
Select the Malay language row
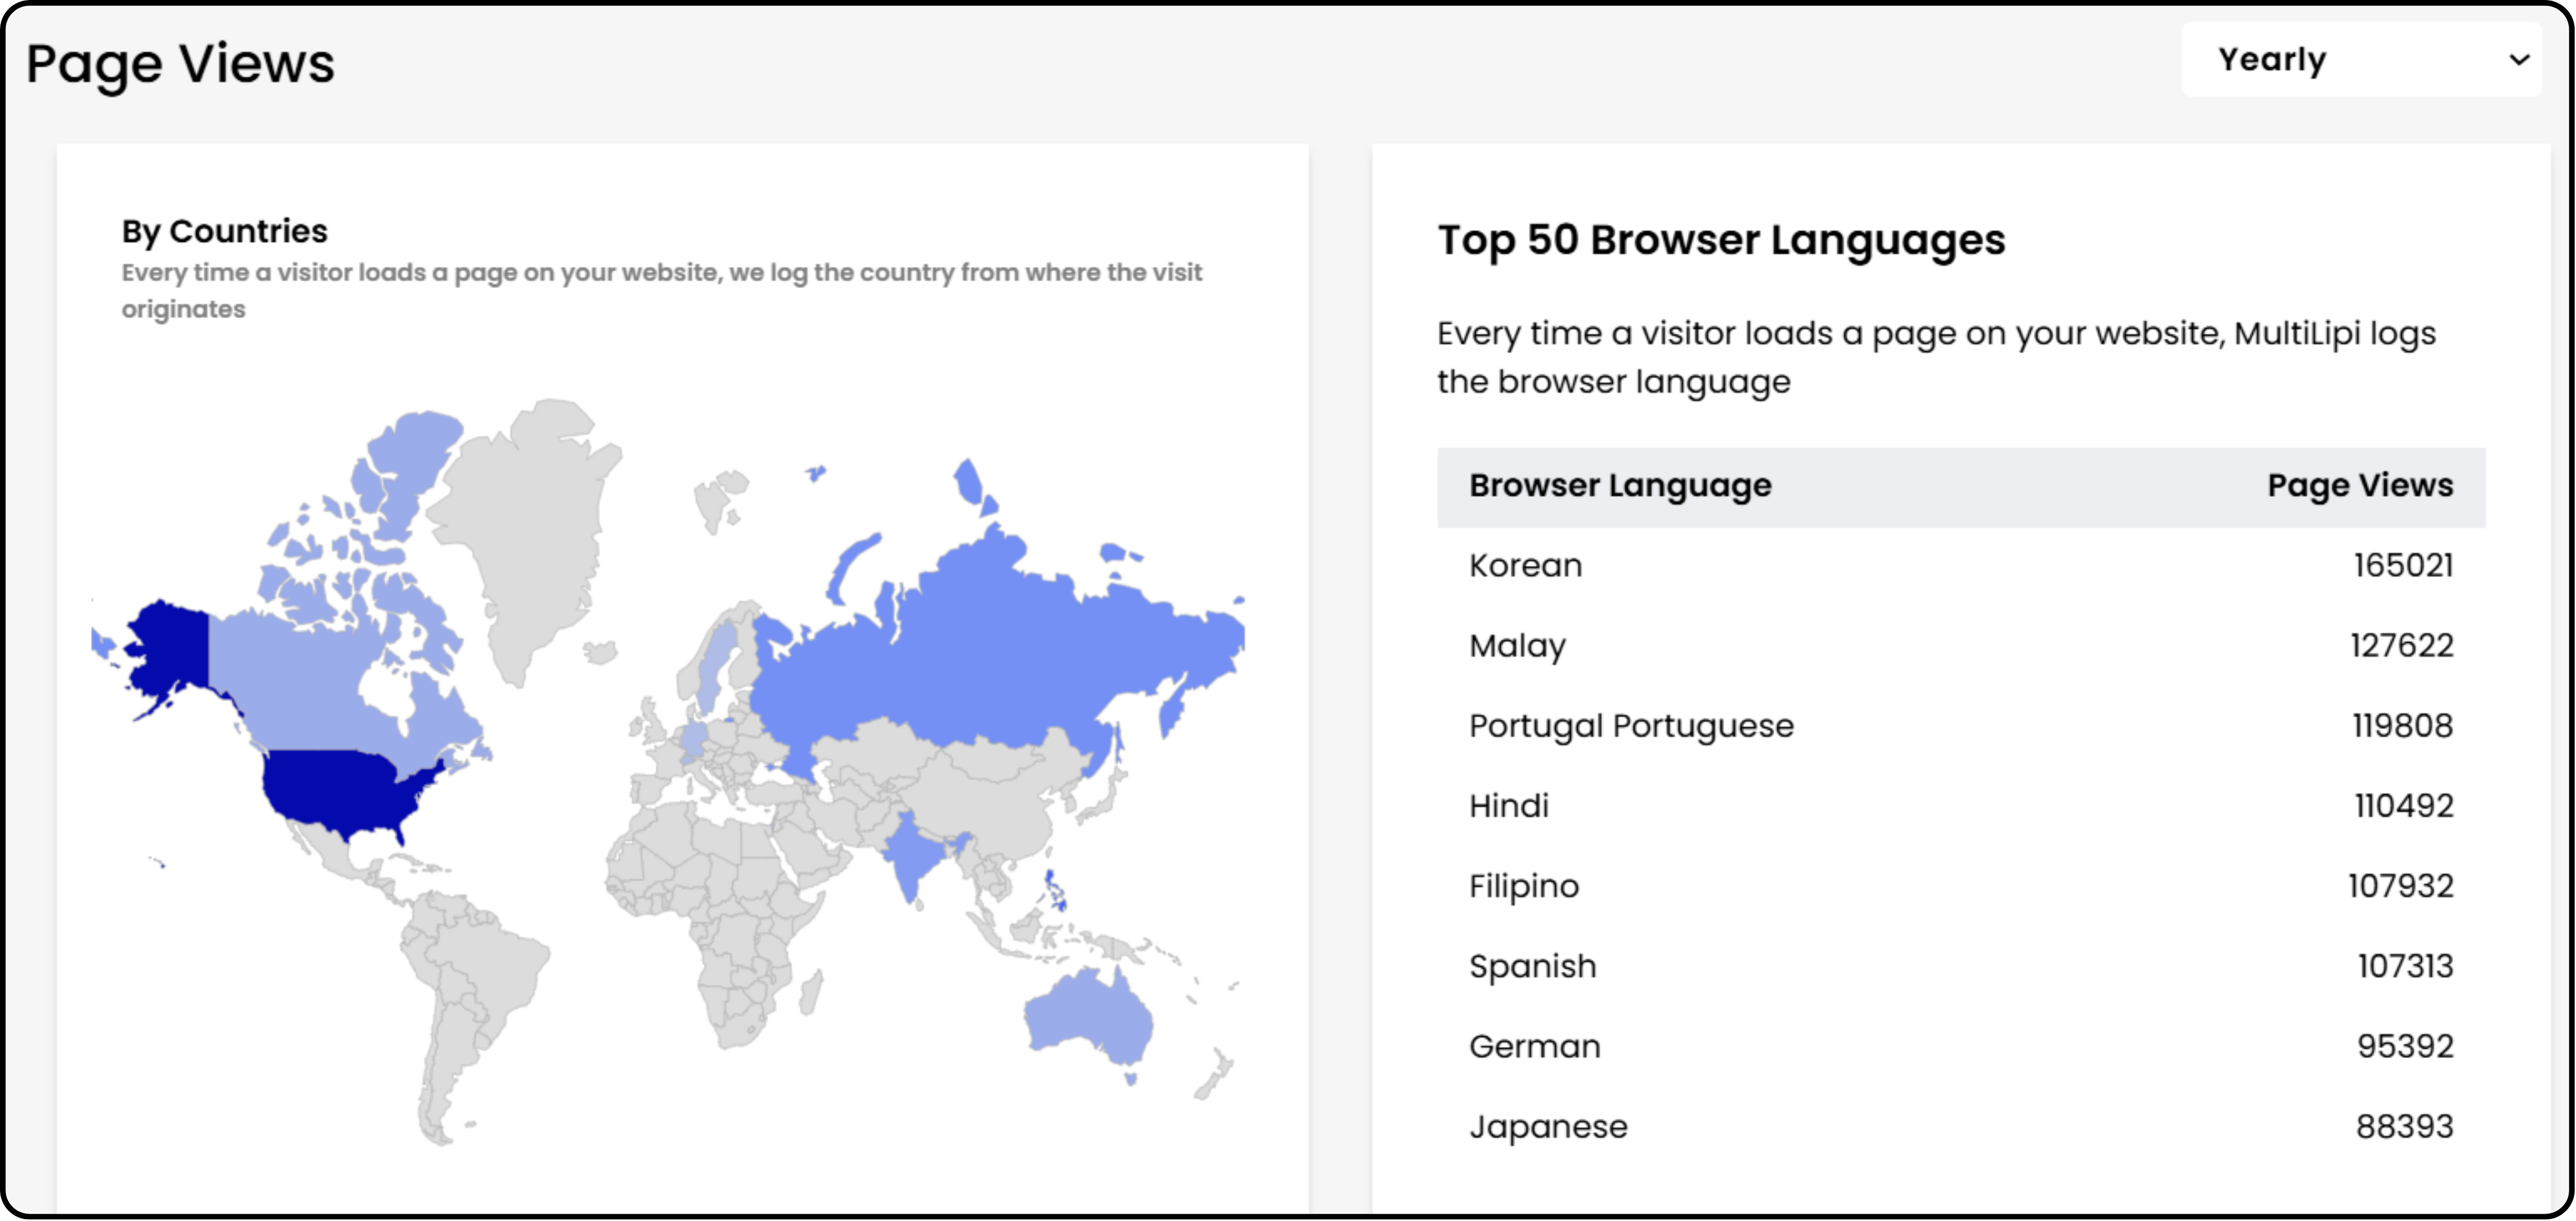click(1961, 646)
